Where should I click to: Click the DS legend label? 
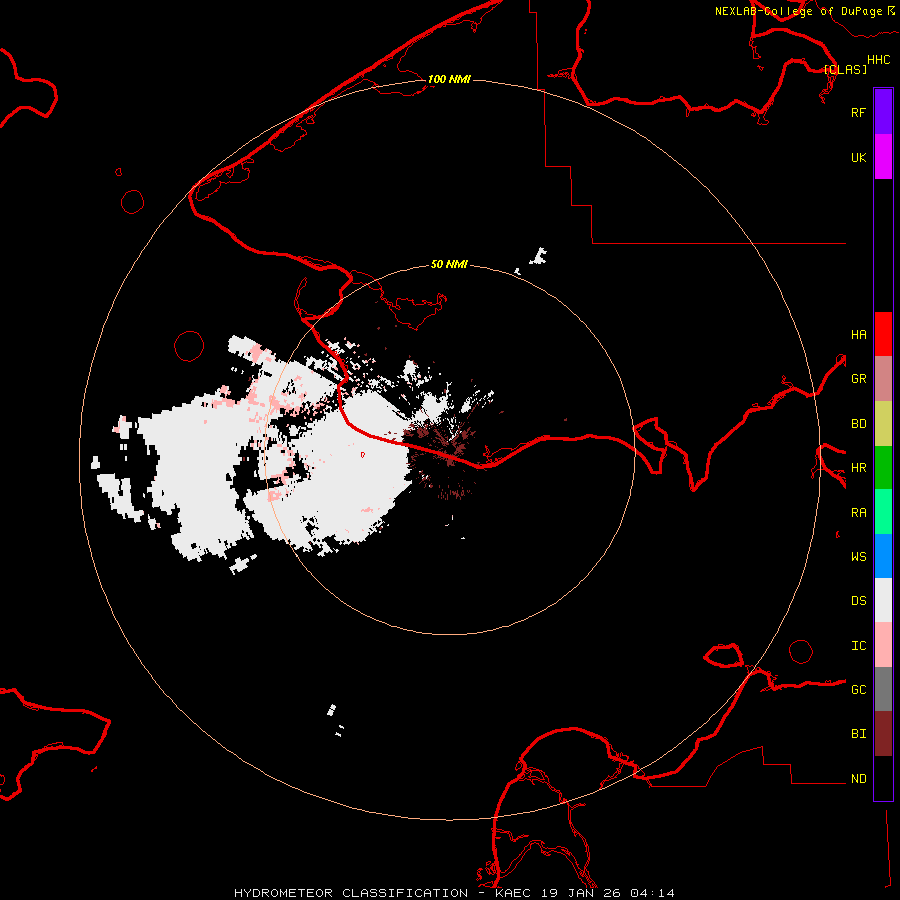[x=858, y=600]
